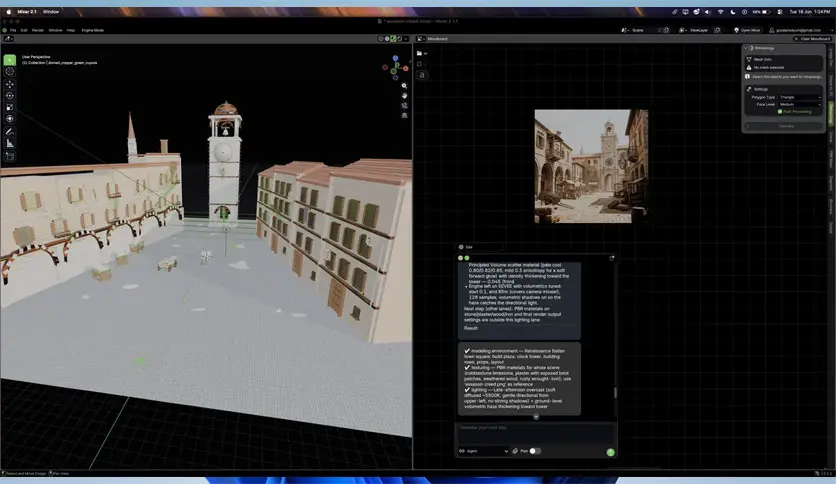
Task: Open the Agent mode dropdown in chat
Action: click(484, 451)
